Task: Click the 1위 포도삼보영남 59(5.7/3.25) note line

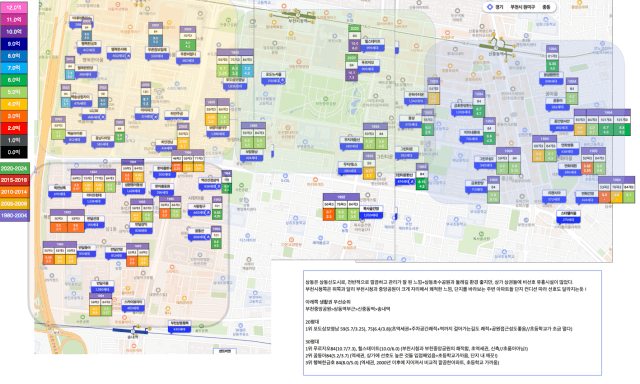Action: click(439, 329)
